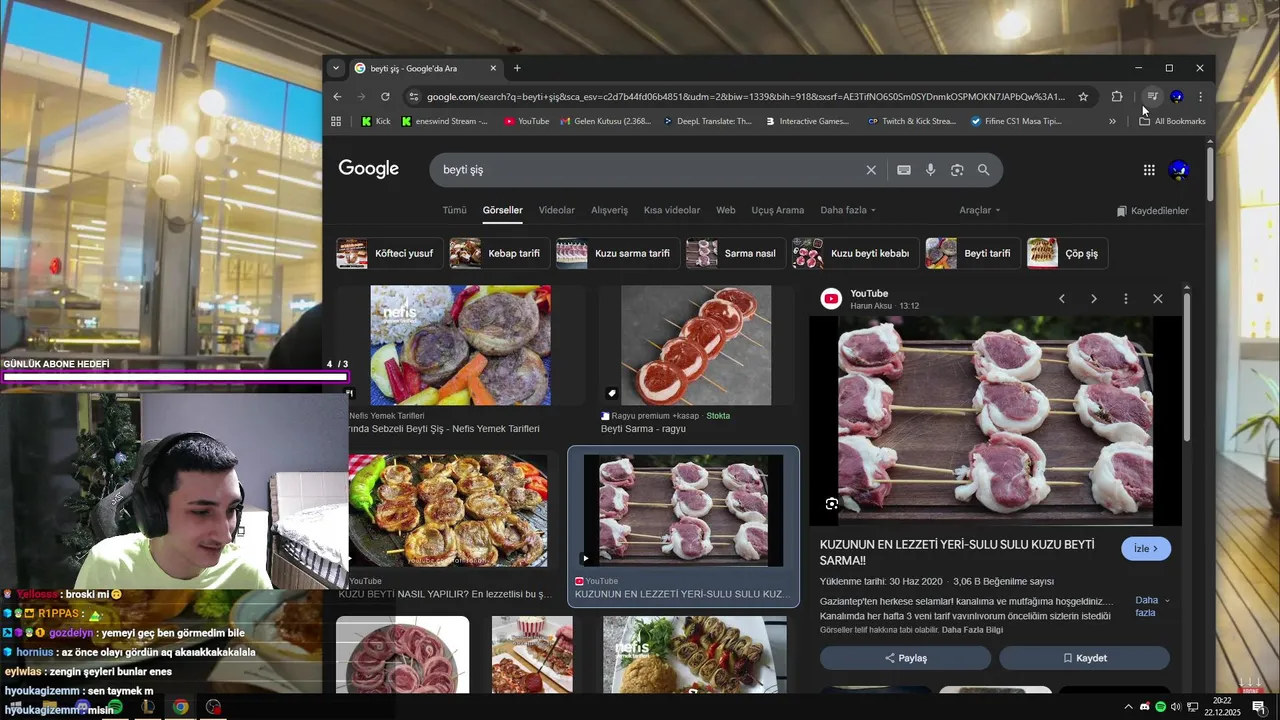This screenshot has height=720, width=1280.
Task: Close the image preview panel
Action: [1158, 299]
